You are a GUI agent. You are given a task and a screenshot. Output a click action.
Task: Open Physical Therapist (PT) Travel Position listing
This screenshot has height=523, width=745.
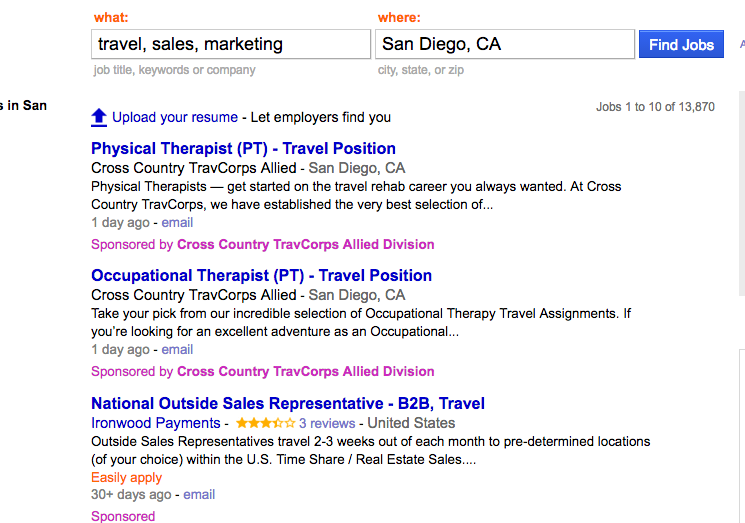243,148
